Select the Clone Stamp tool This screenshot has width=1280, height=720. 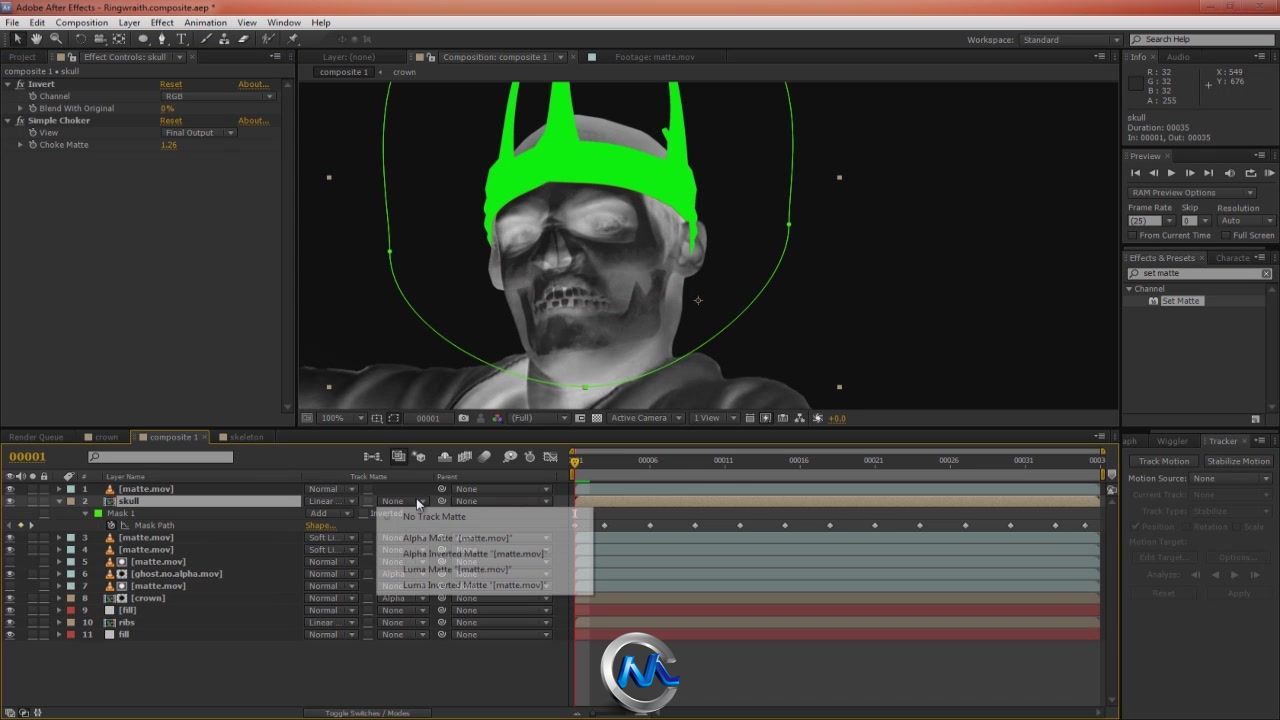(x=225, y=39)
